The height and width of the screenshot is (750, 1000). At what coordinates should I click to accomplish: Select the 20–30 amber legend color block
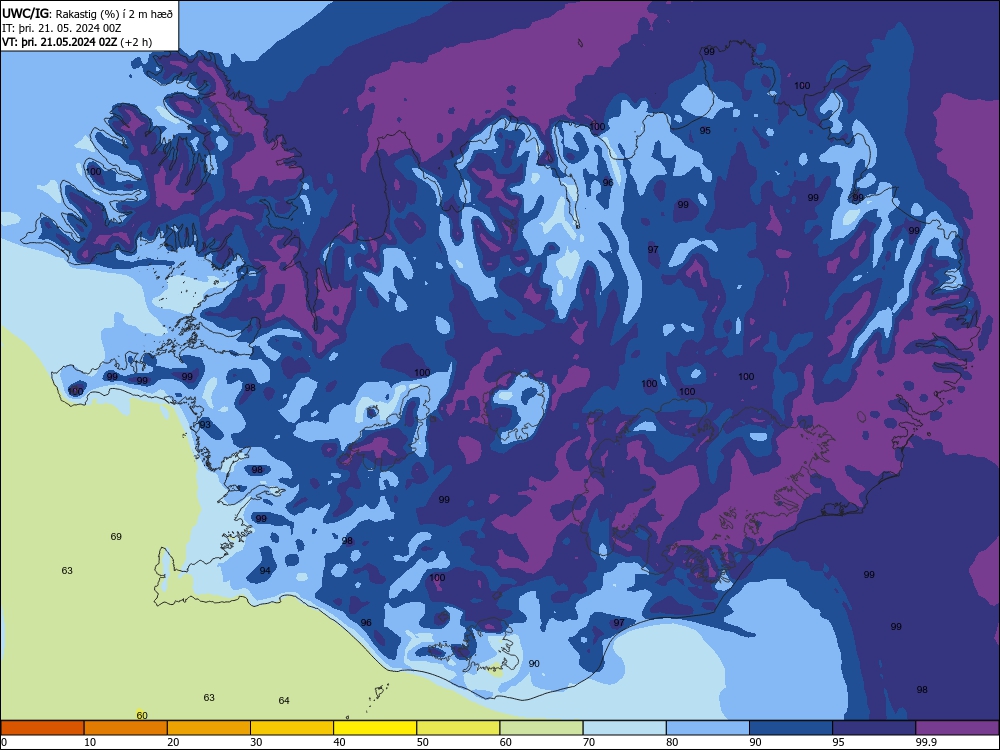point(209,728)
